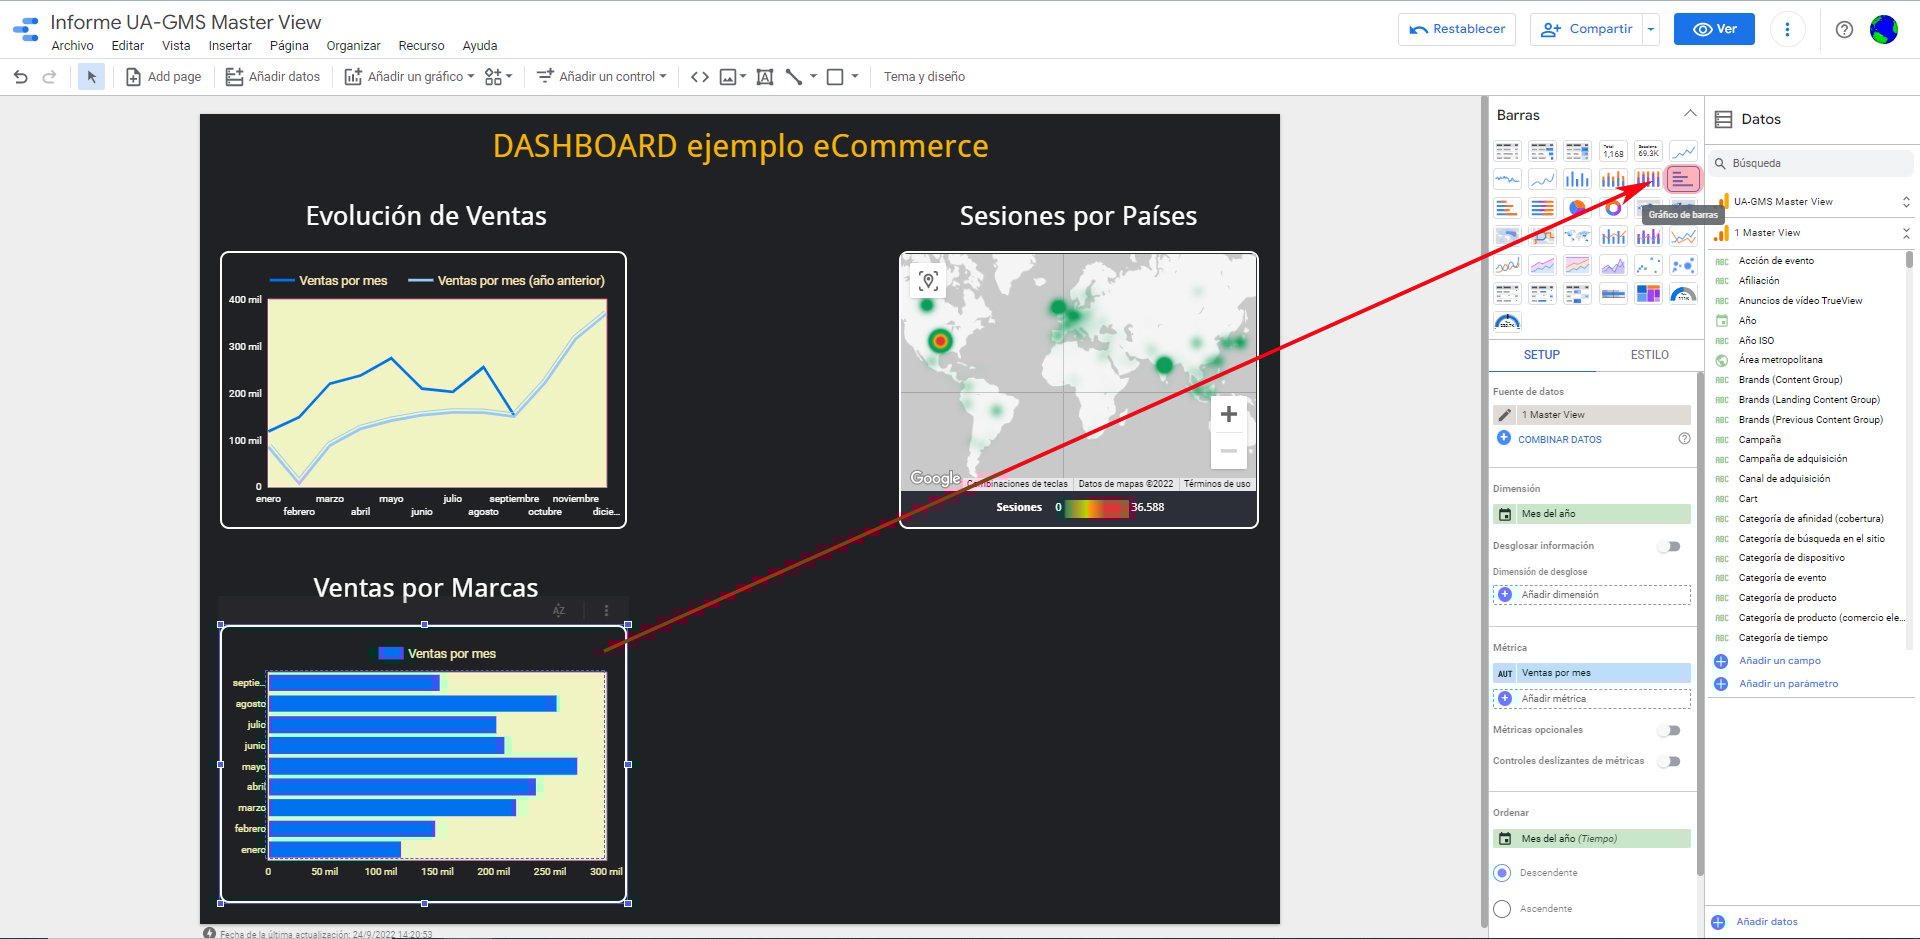
Task: Open Tema y diseño panel
Action: click(x=924, y=77)
